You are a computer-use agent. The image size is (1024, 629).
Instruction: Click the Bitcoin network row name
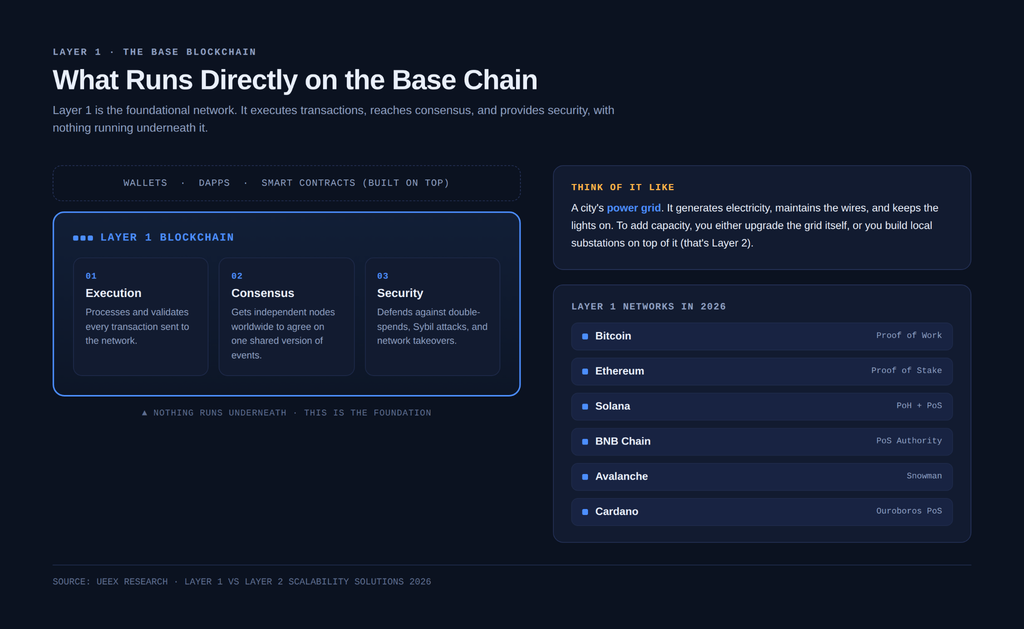point(613,336)
